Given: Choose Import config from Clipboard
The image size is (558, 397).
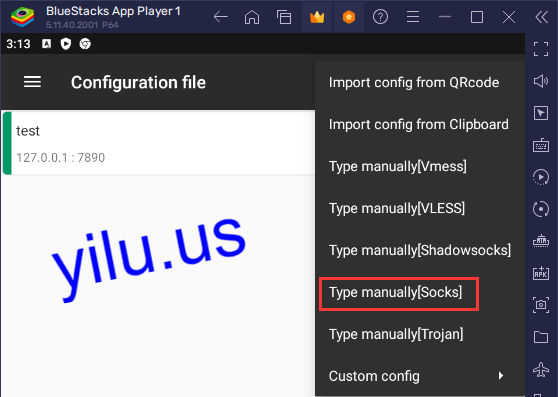Looking at the screenshot, I should (x=418, y=125).
